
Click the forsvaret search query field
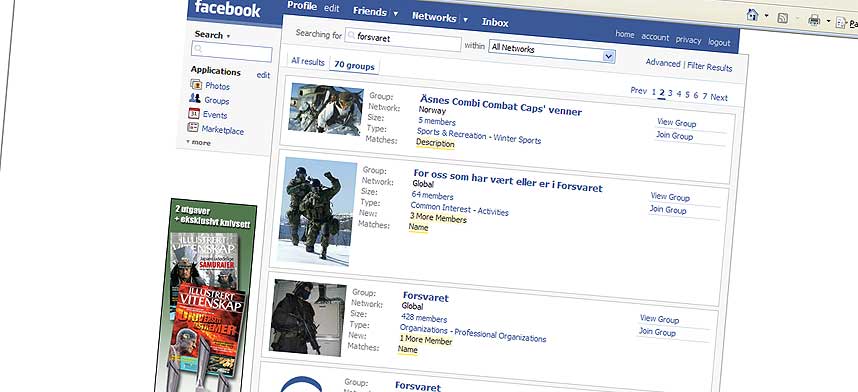click(x=403, y=41)
